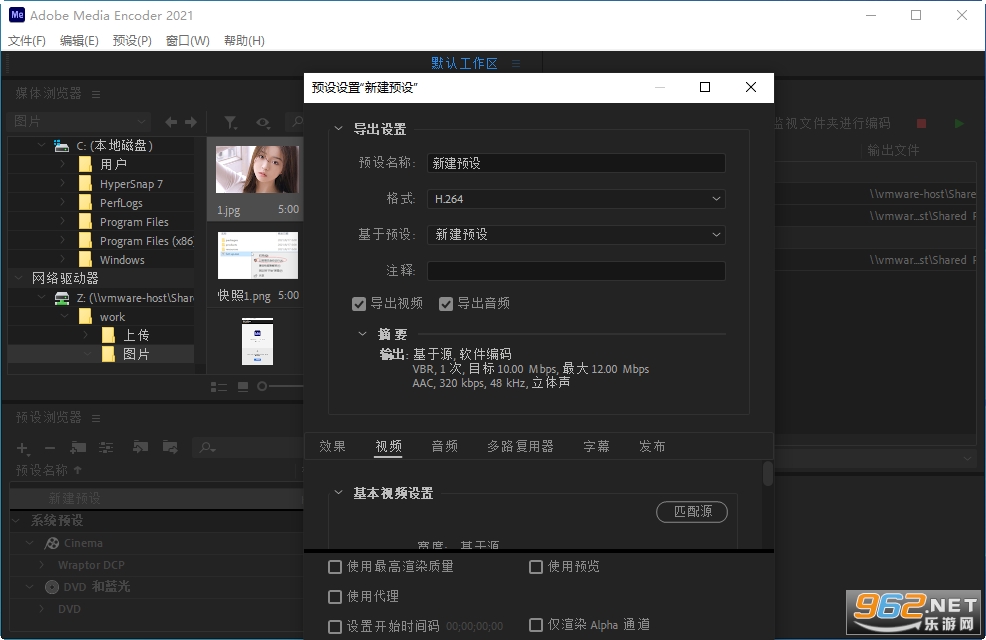Create new preset group folder icon

click(78, 447)
